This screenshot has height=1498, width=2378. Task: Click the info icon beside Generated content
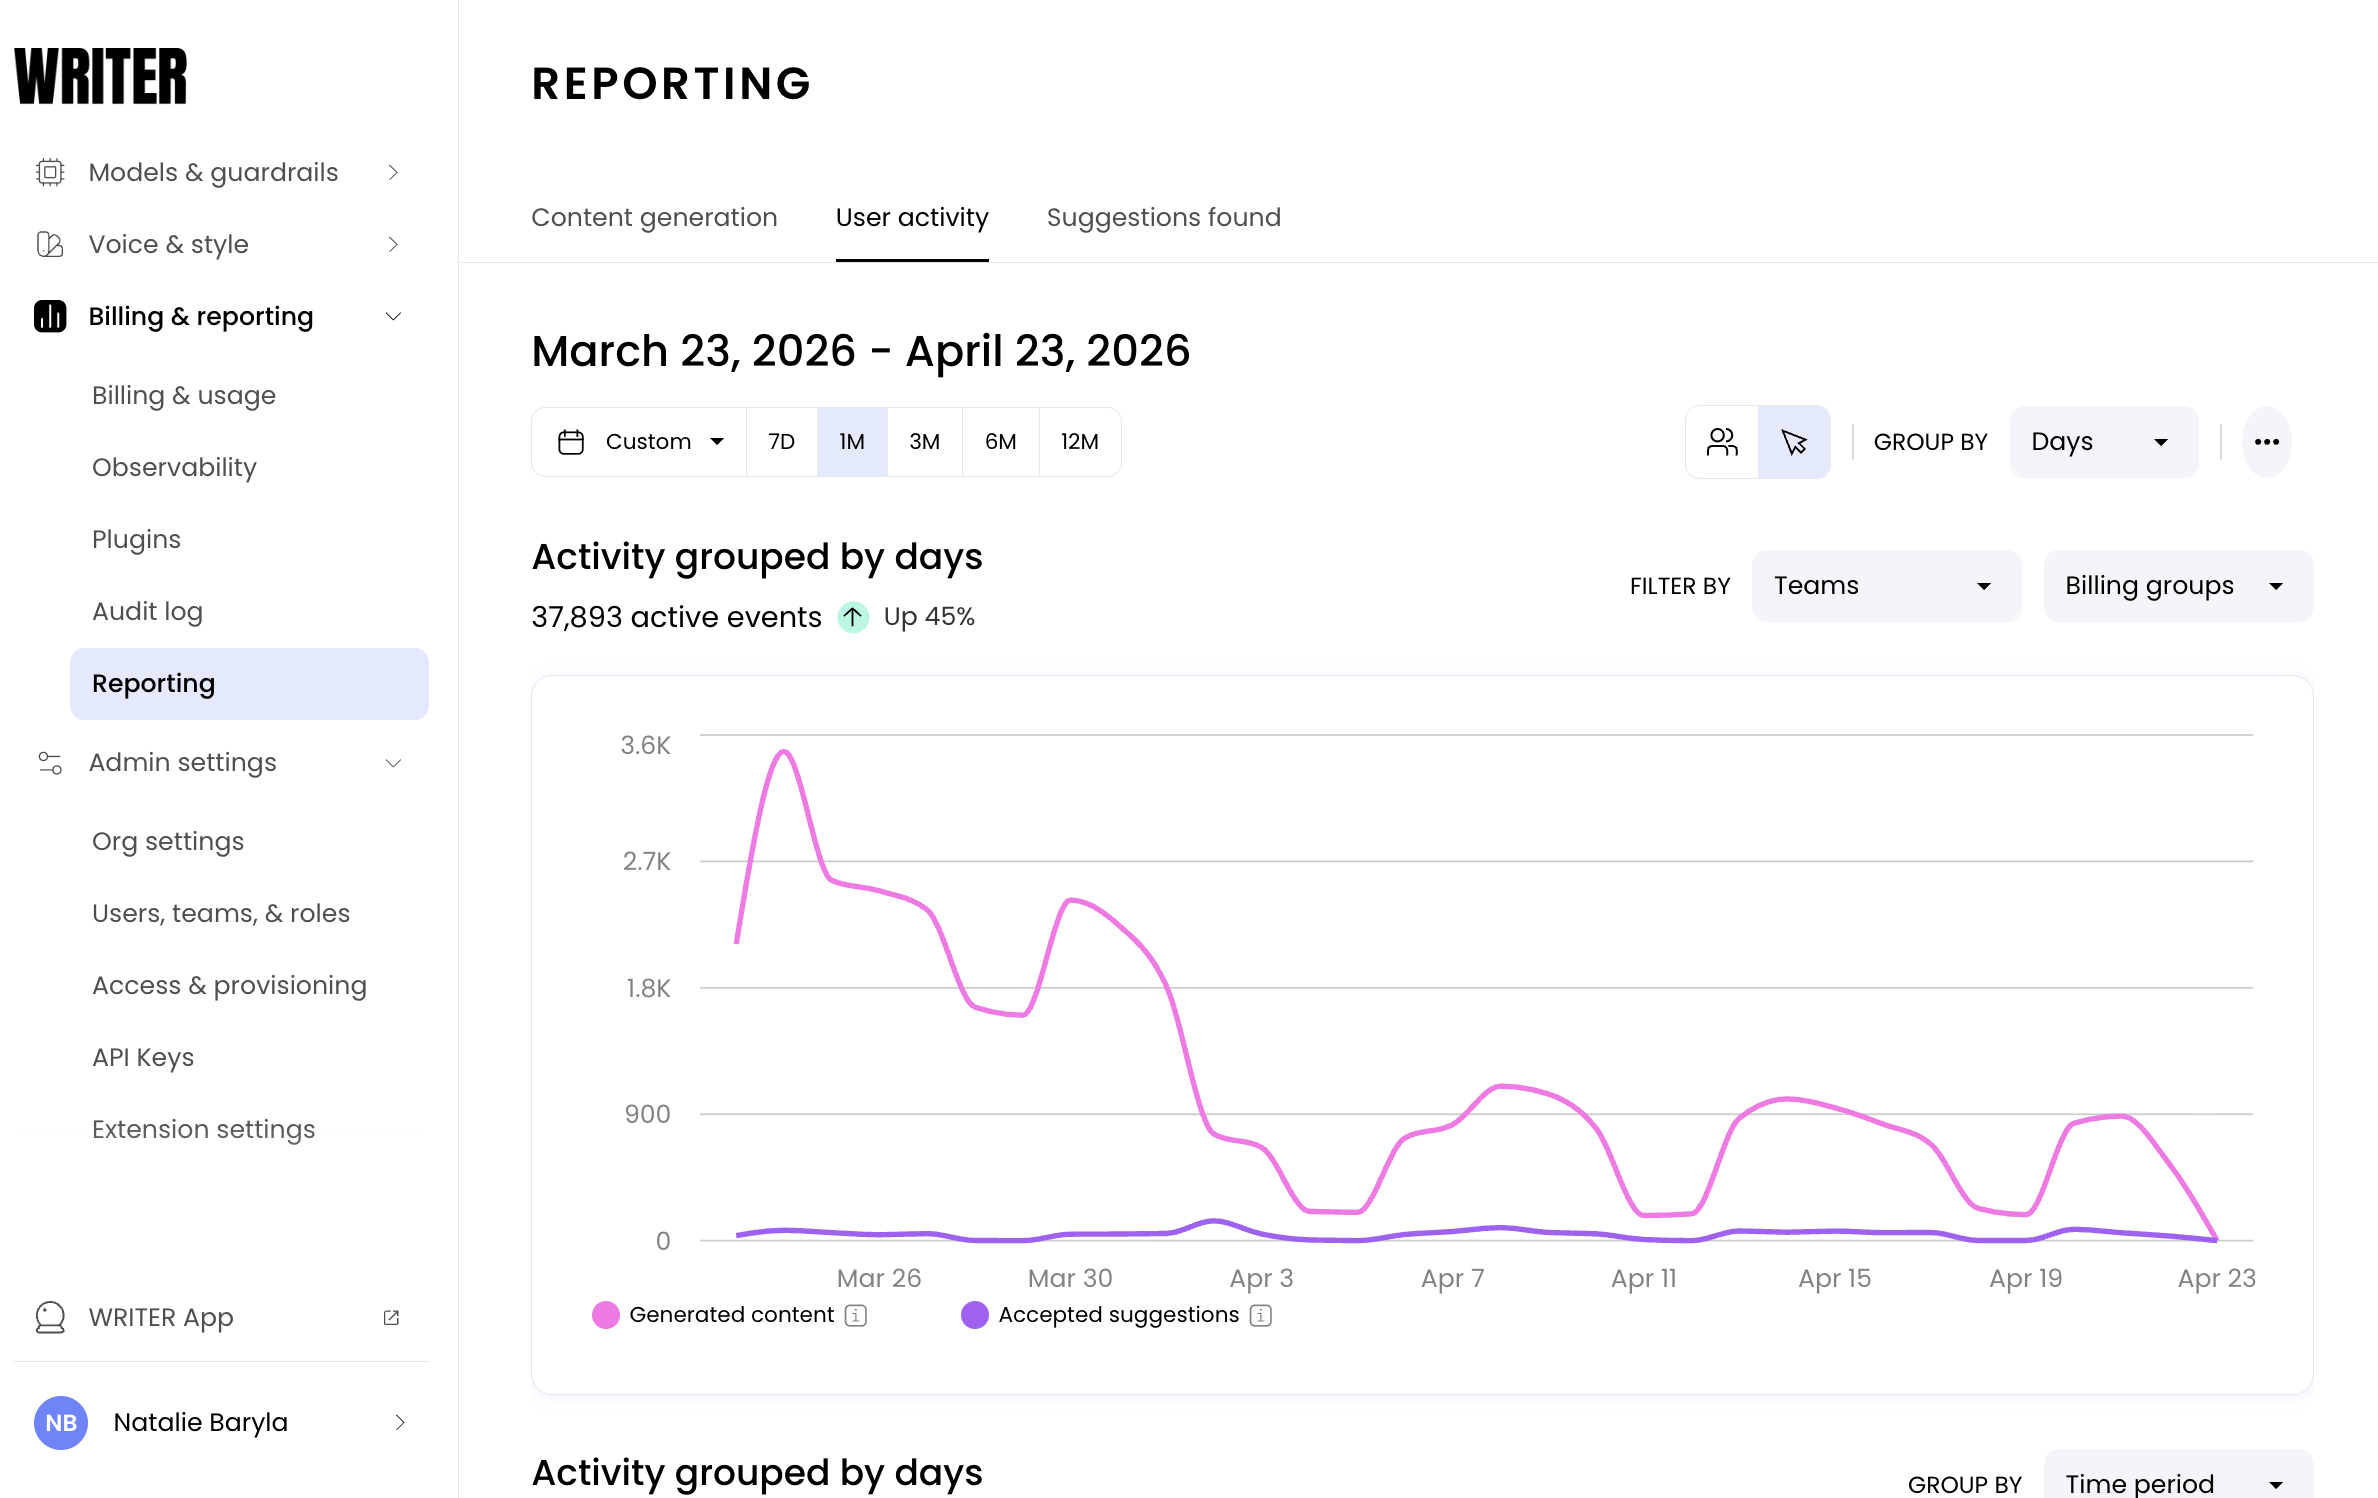(x=856, y=1315)
